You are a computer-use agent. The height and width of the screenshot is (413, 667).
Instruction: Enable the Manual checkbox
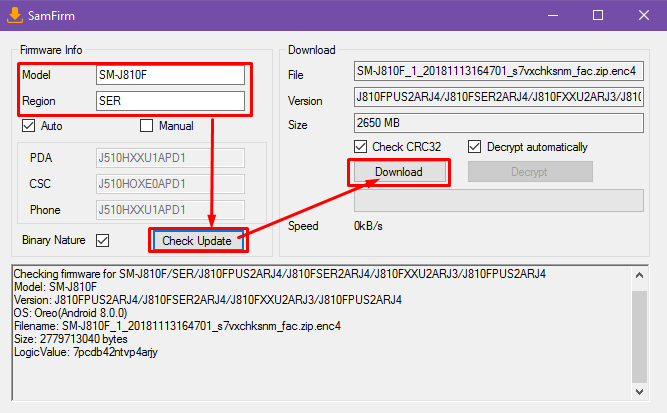click(x=146, y=126)
